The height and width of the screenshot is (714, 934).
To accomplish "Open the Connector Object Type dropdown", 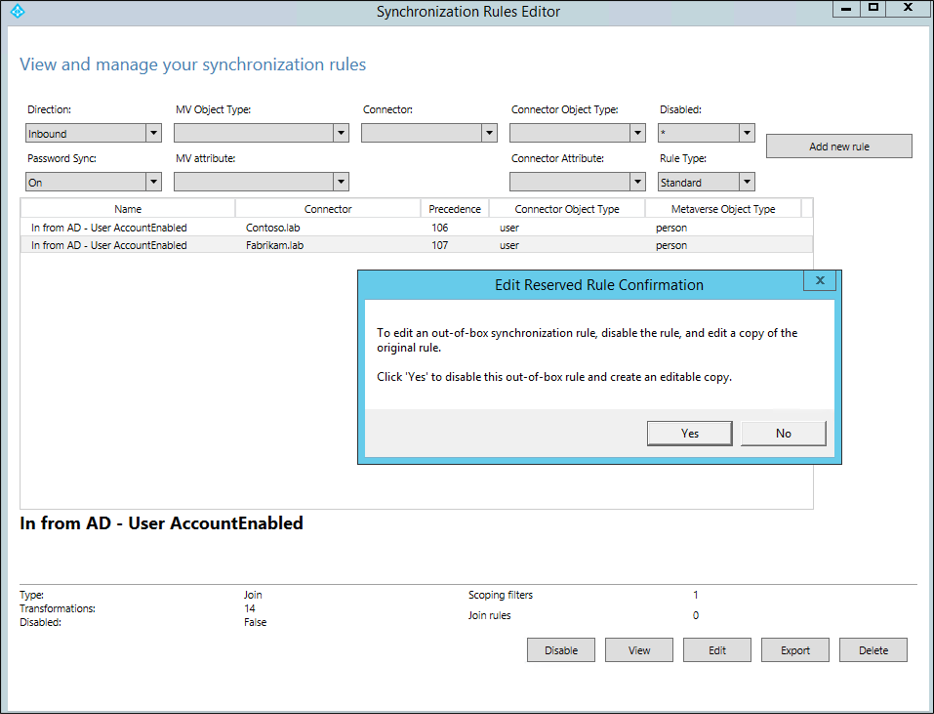I will pyautogui.click(x=638, y=132).
